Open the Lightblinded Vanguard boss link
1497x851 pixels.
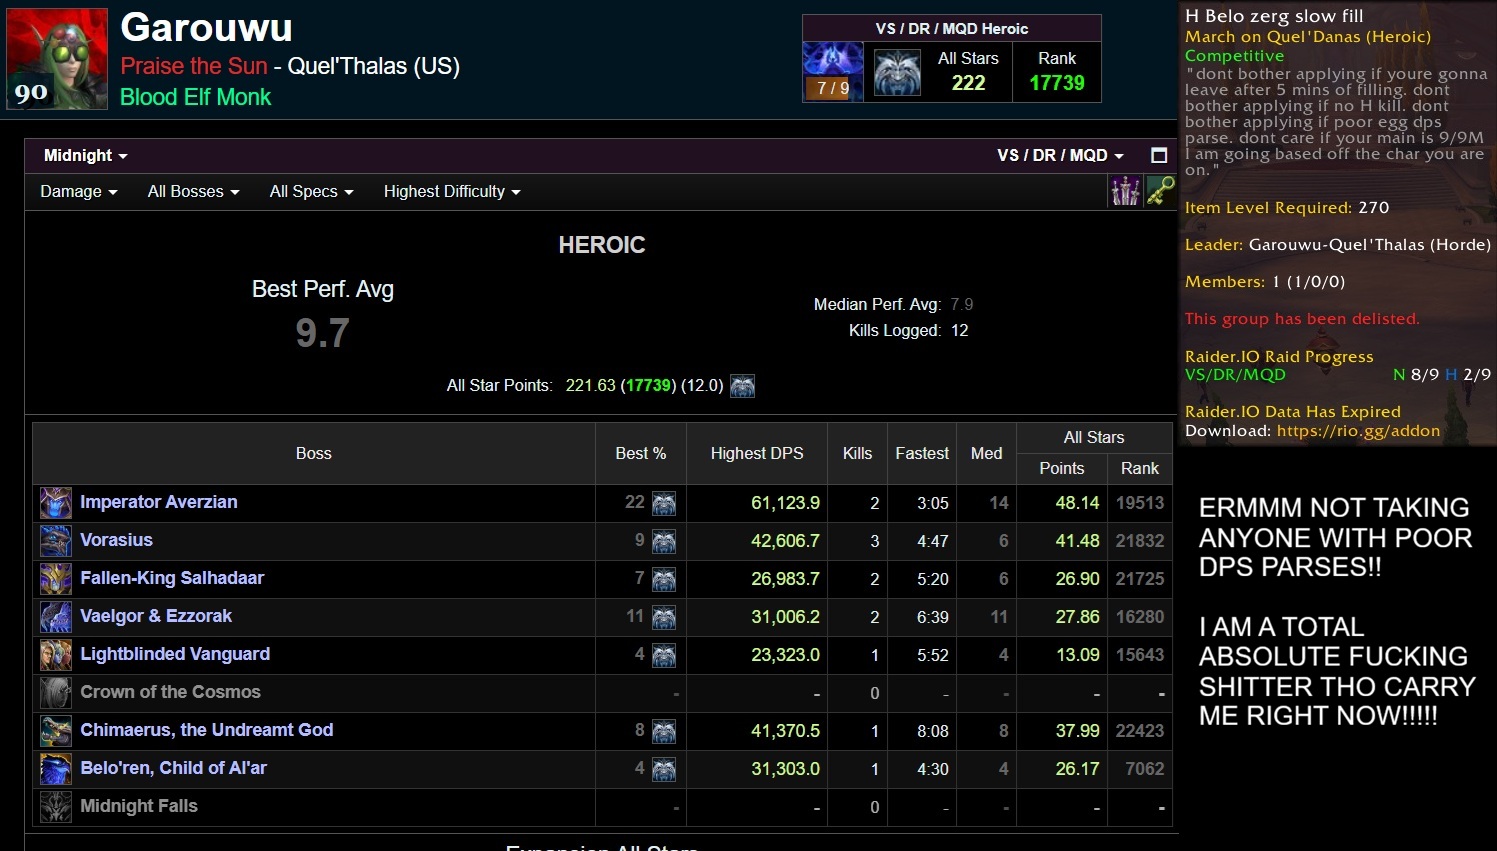pyautogui.click(x=175, y=654)
